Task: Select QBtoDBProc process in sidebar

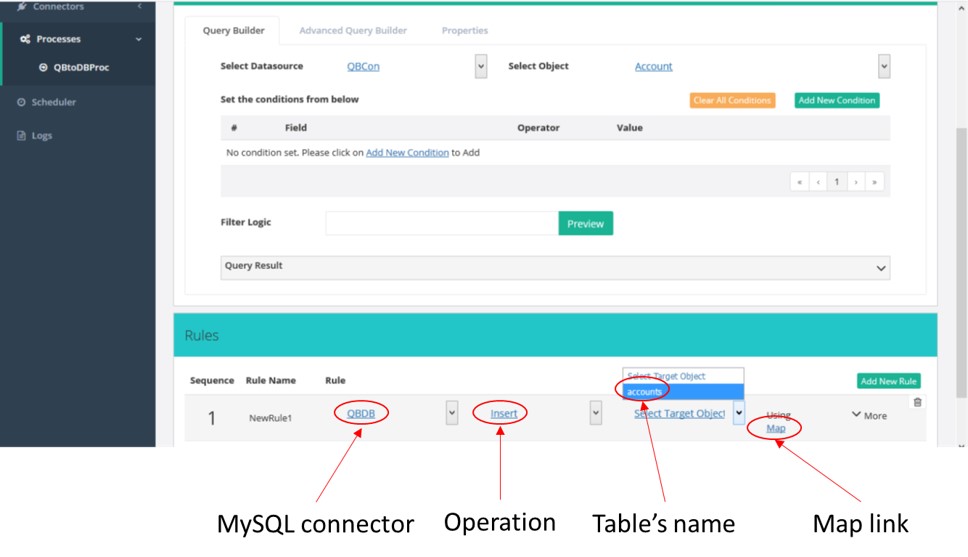Action: pyautogui.click(x=80, y=68)
